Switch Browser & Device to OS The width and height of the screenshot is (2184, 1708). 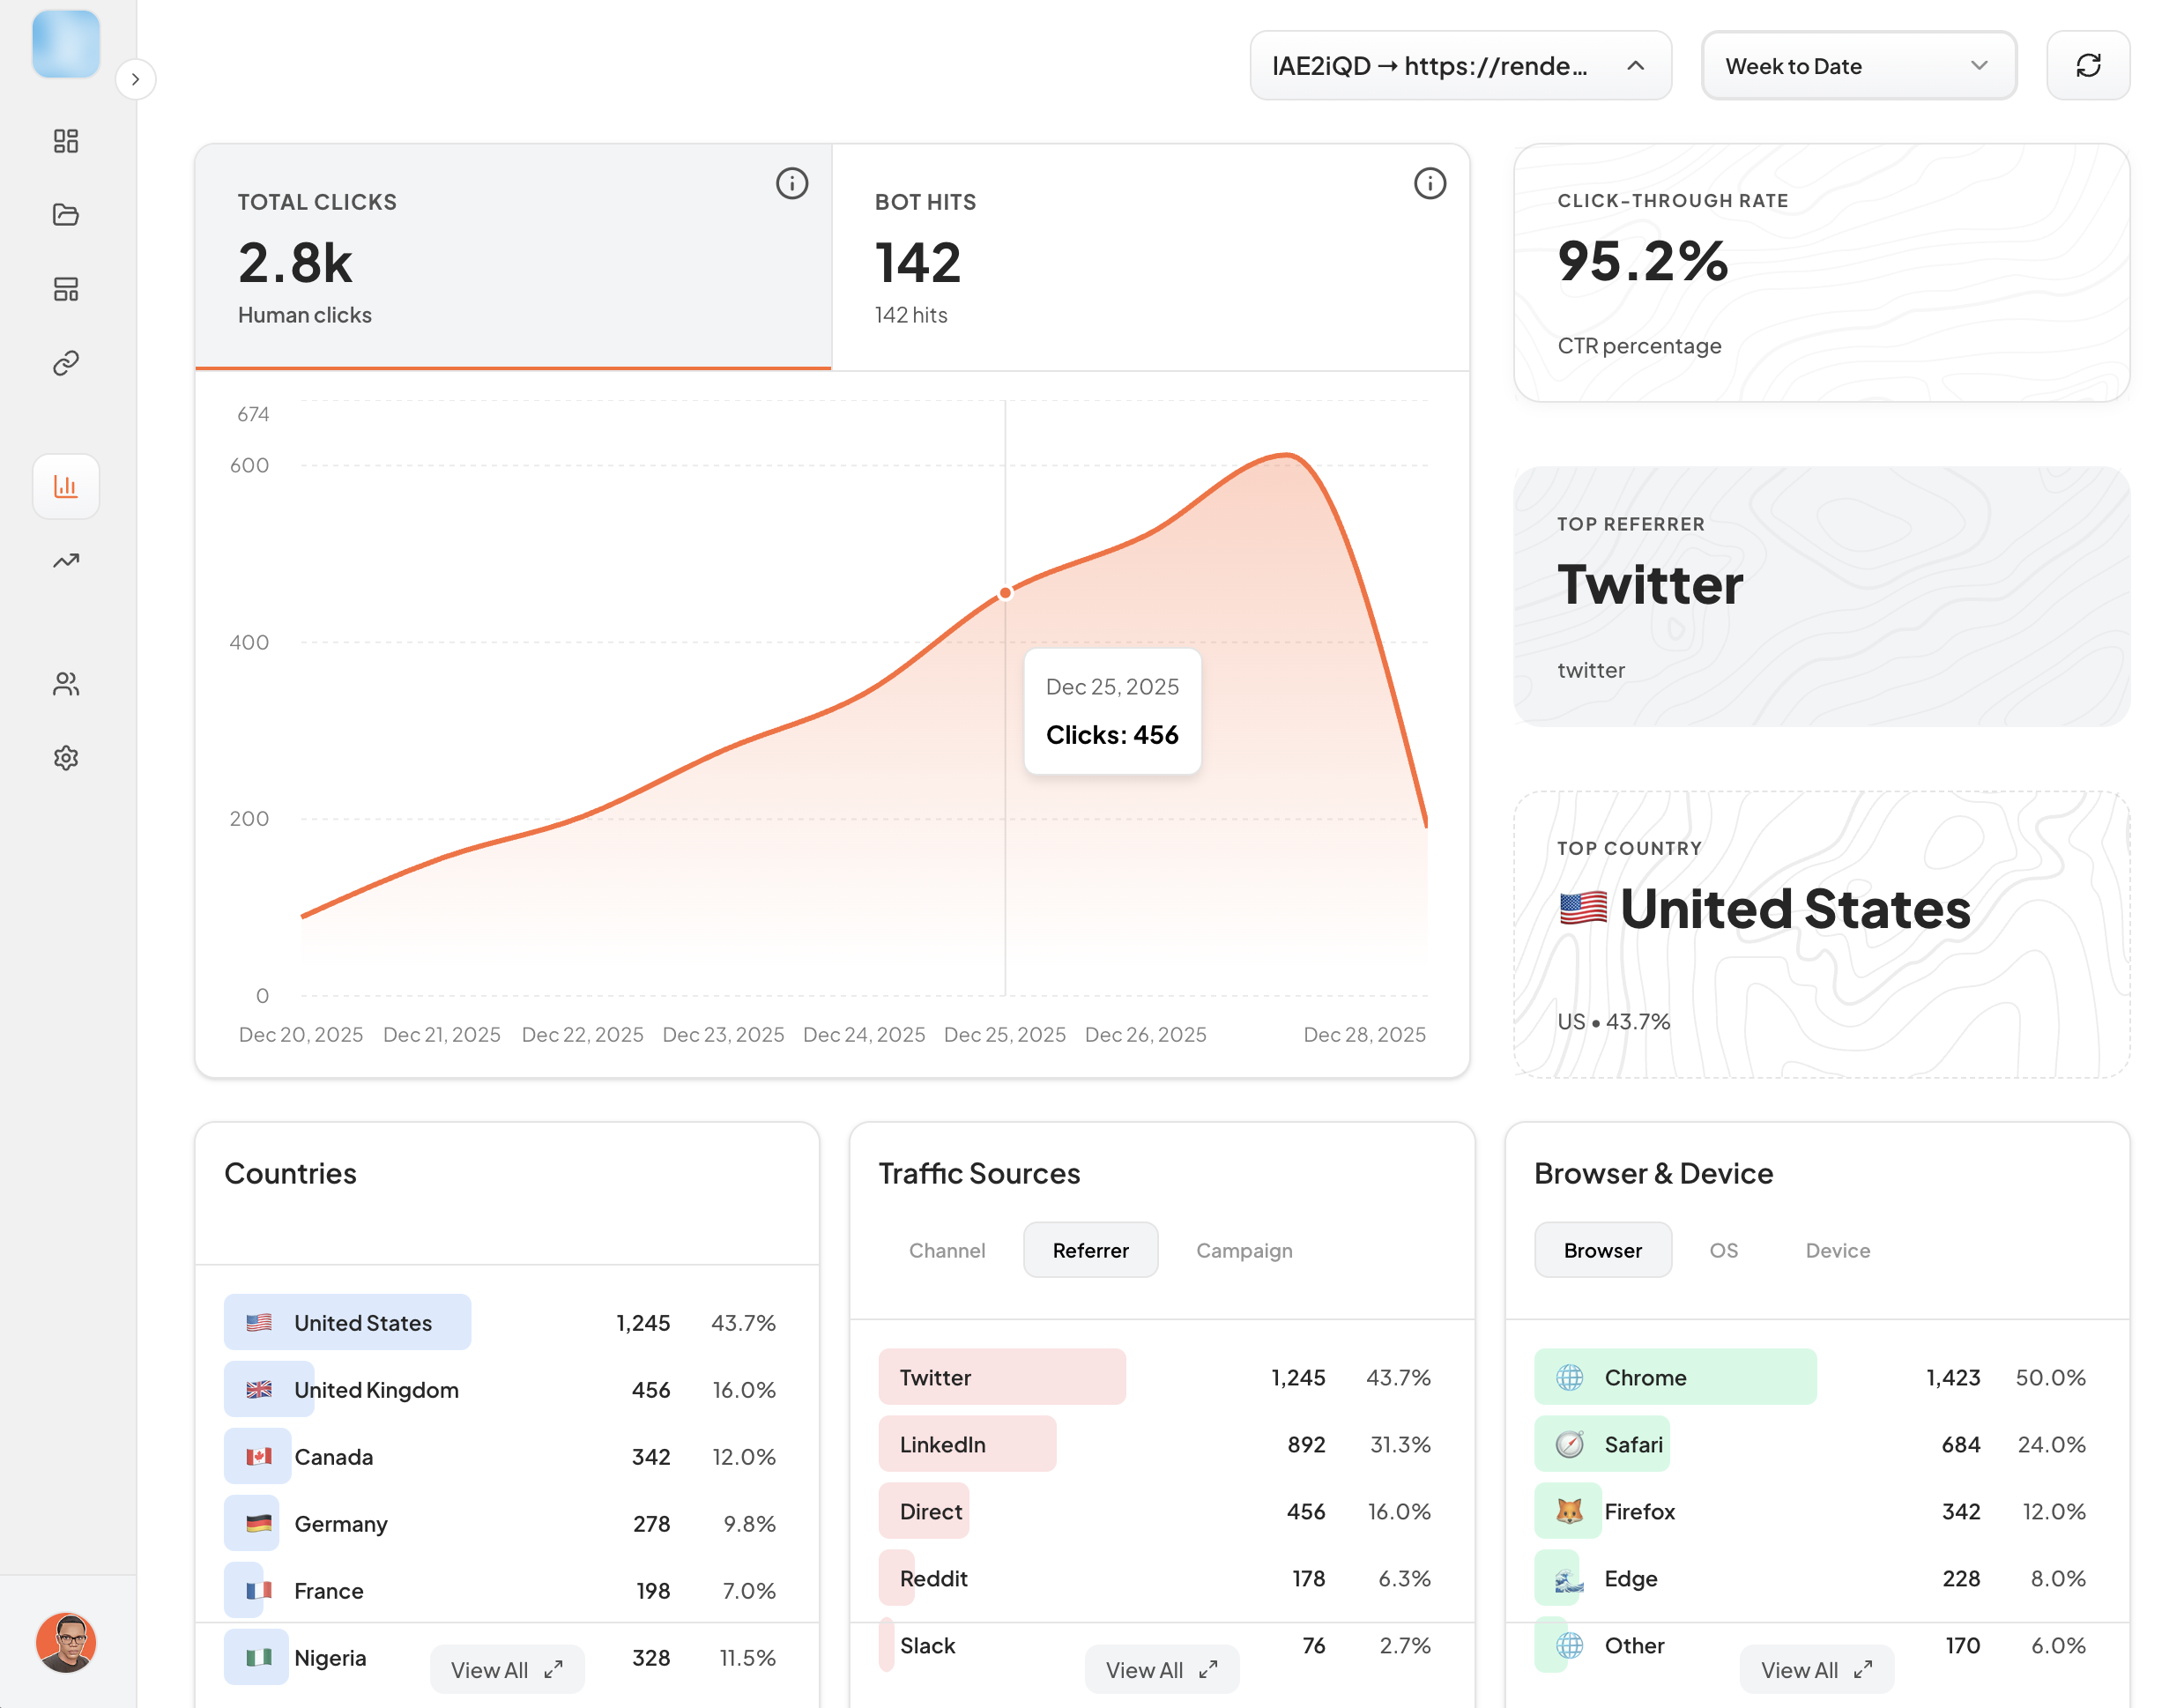[x=1723, y=1250]
